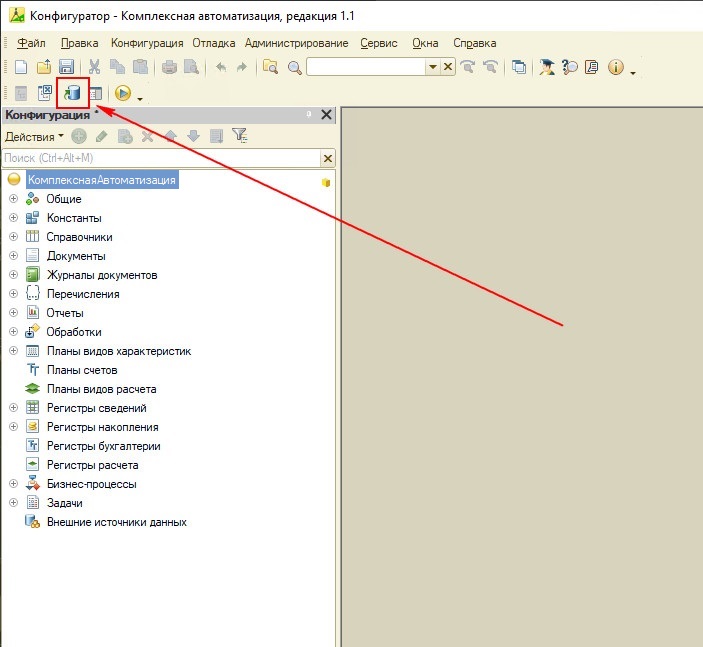Click the Find previous icon
703x647 pixels.
(x=490, y=67)
